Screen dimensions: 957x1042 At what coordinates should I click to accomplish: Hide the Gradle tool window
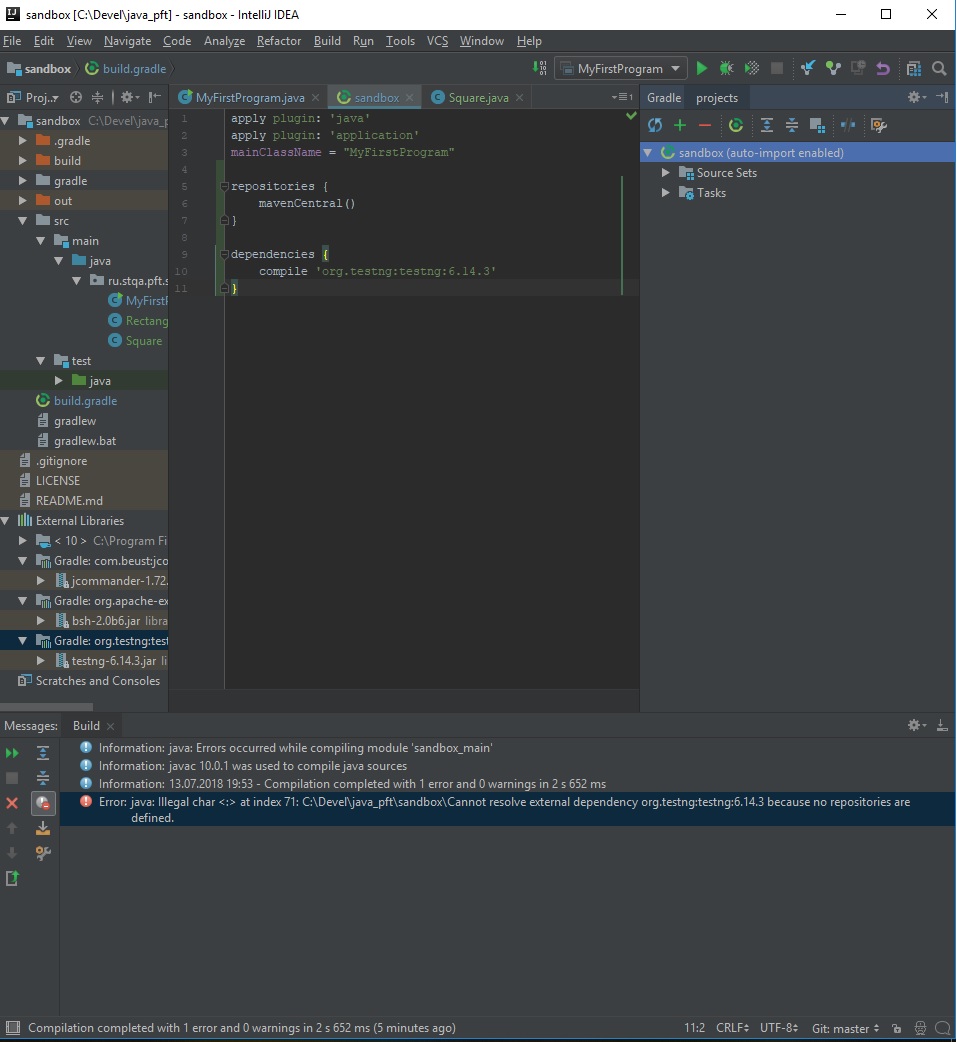942,97
